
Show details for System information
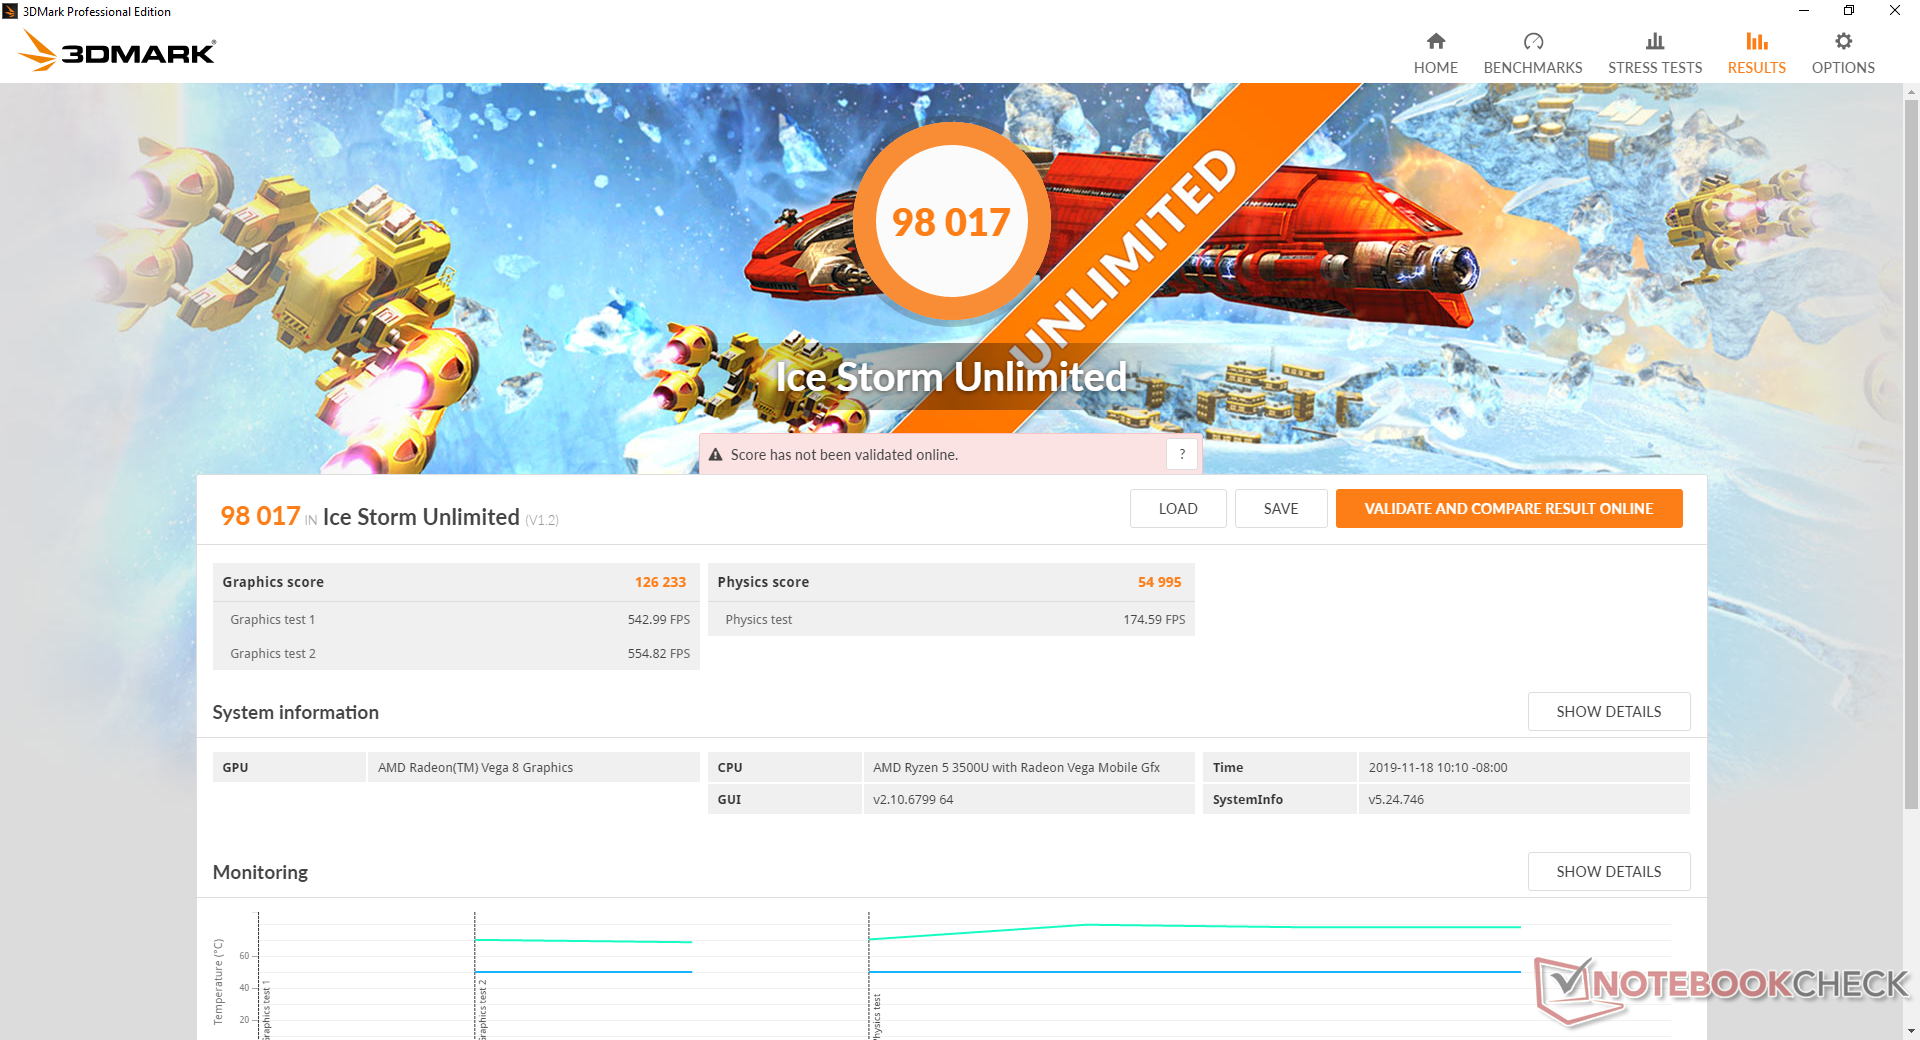pyautogui.click(x=1608, y=711)
